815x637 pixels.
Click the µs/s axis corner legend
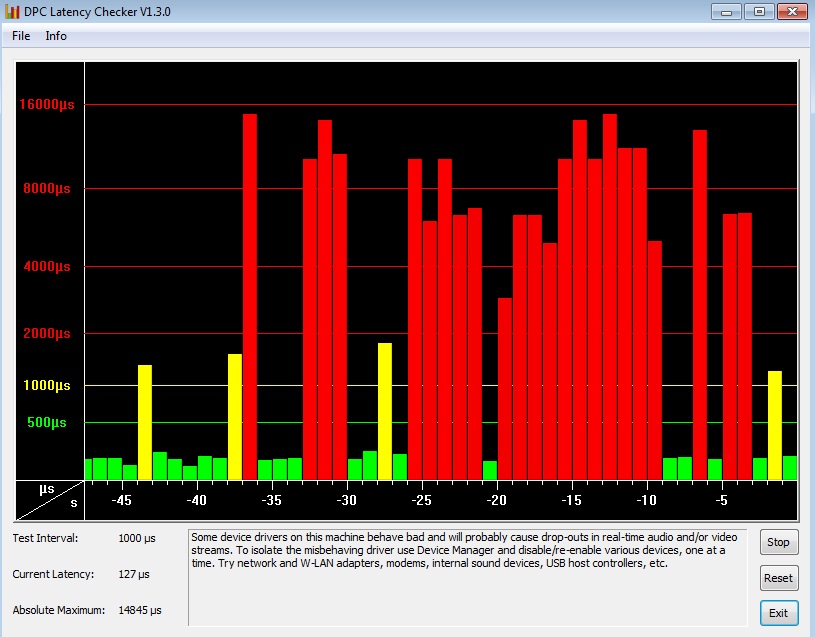[x=50, y=500]
